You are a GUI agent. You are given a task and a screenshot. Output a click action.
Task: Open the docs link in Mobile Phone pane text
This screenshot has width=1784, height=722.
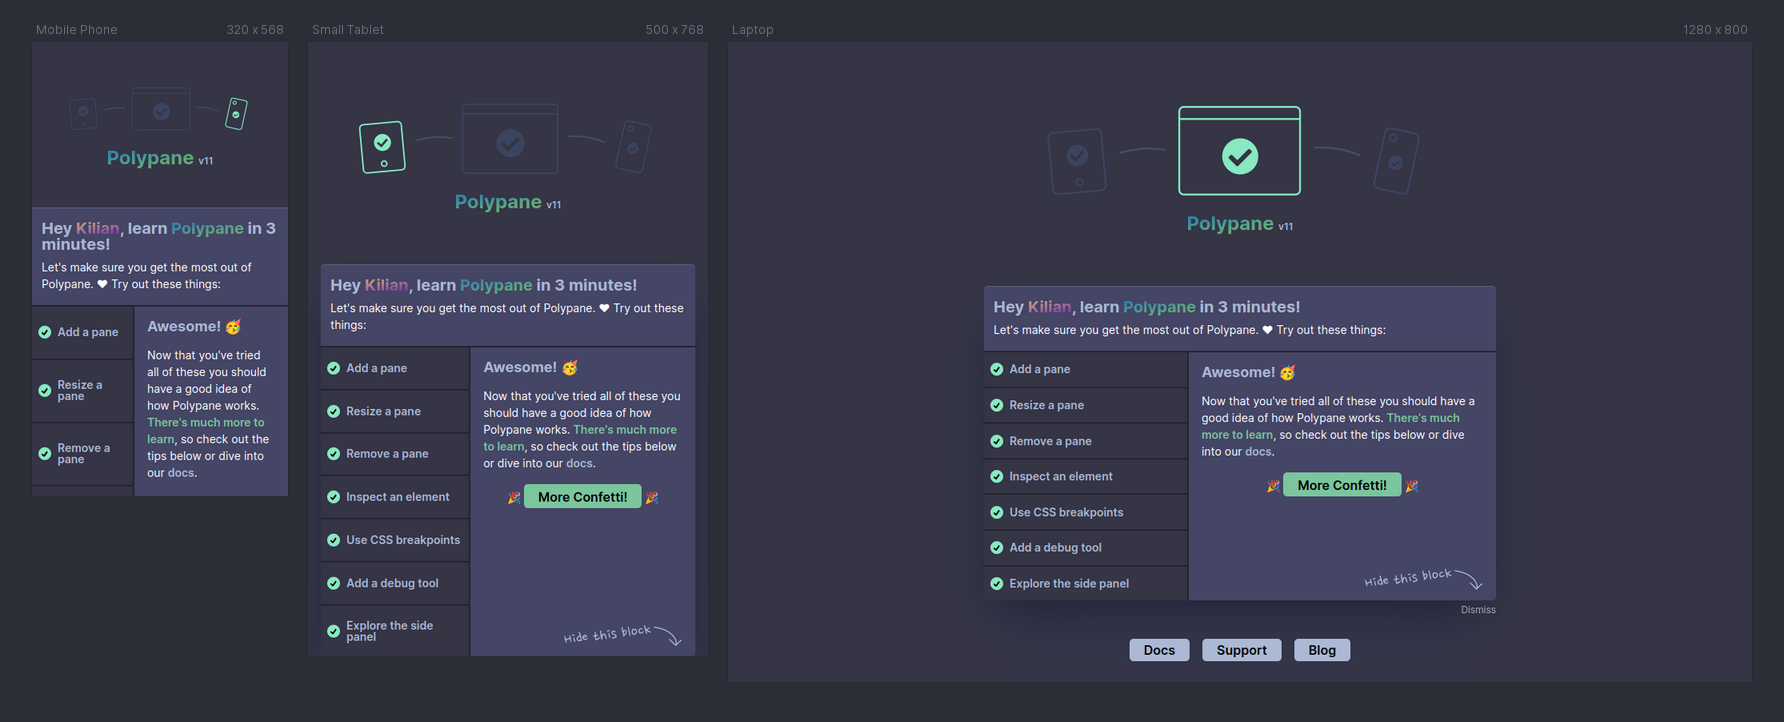[181, 473]
